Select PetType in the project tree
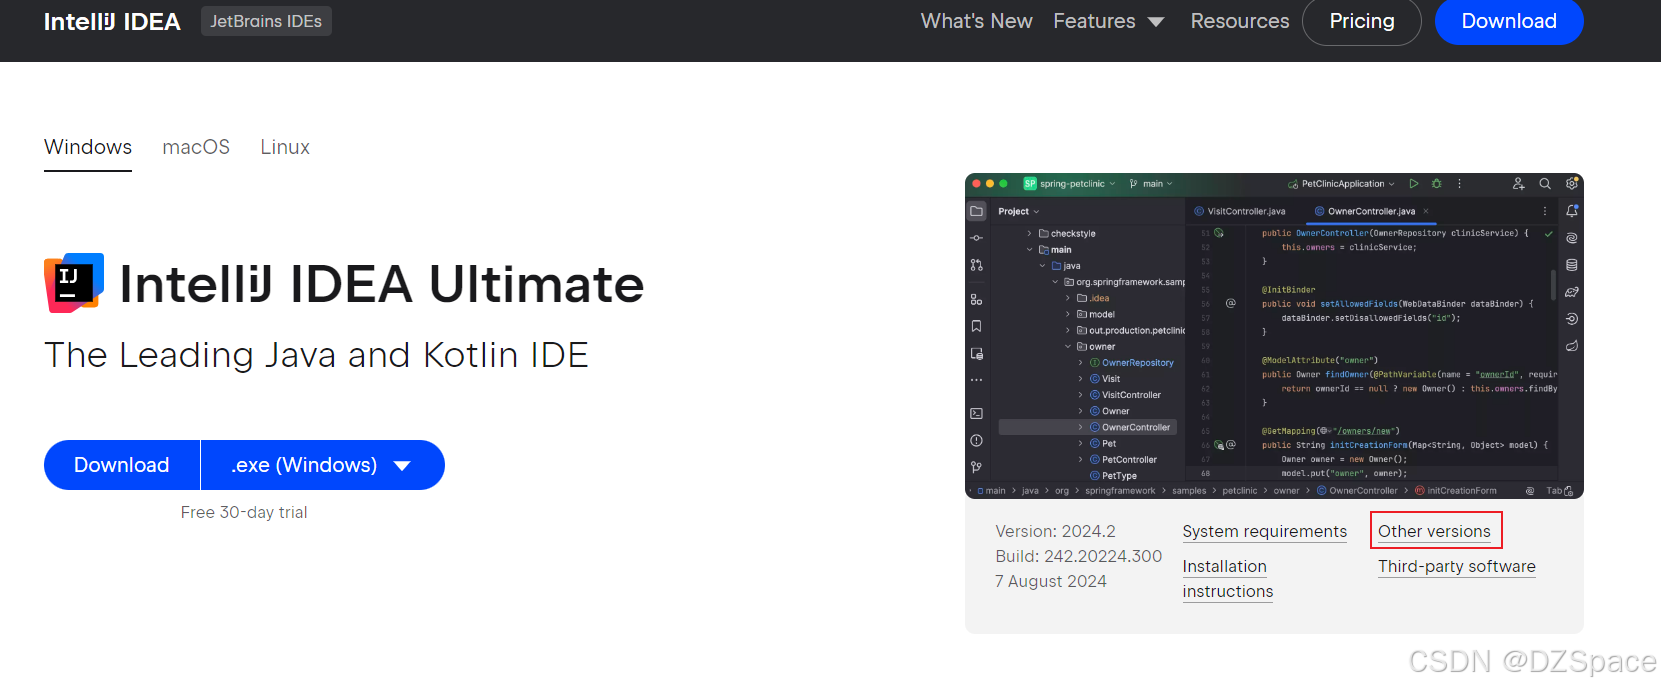This screenshot has height=691, width=1661. [x=1119, y=476]
